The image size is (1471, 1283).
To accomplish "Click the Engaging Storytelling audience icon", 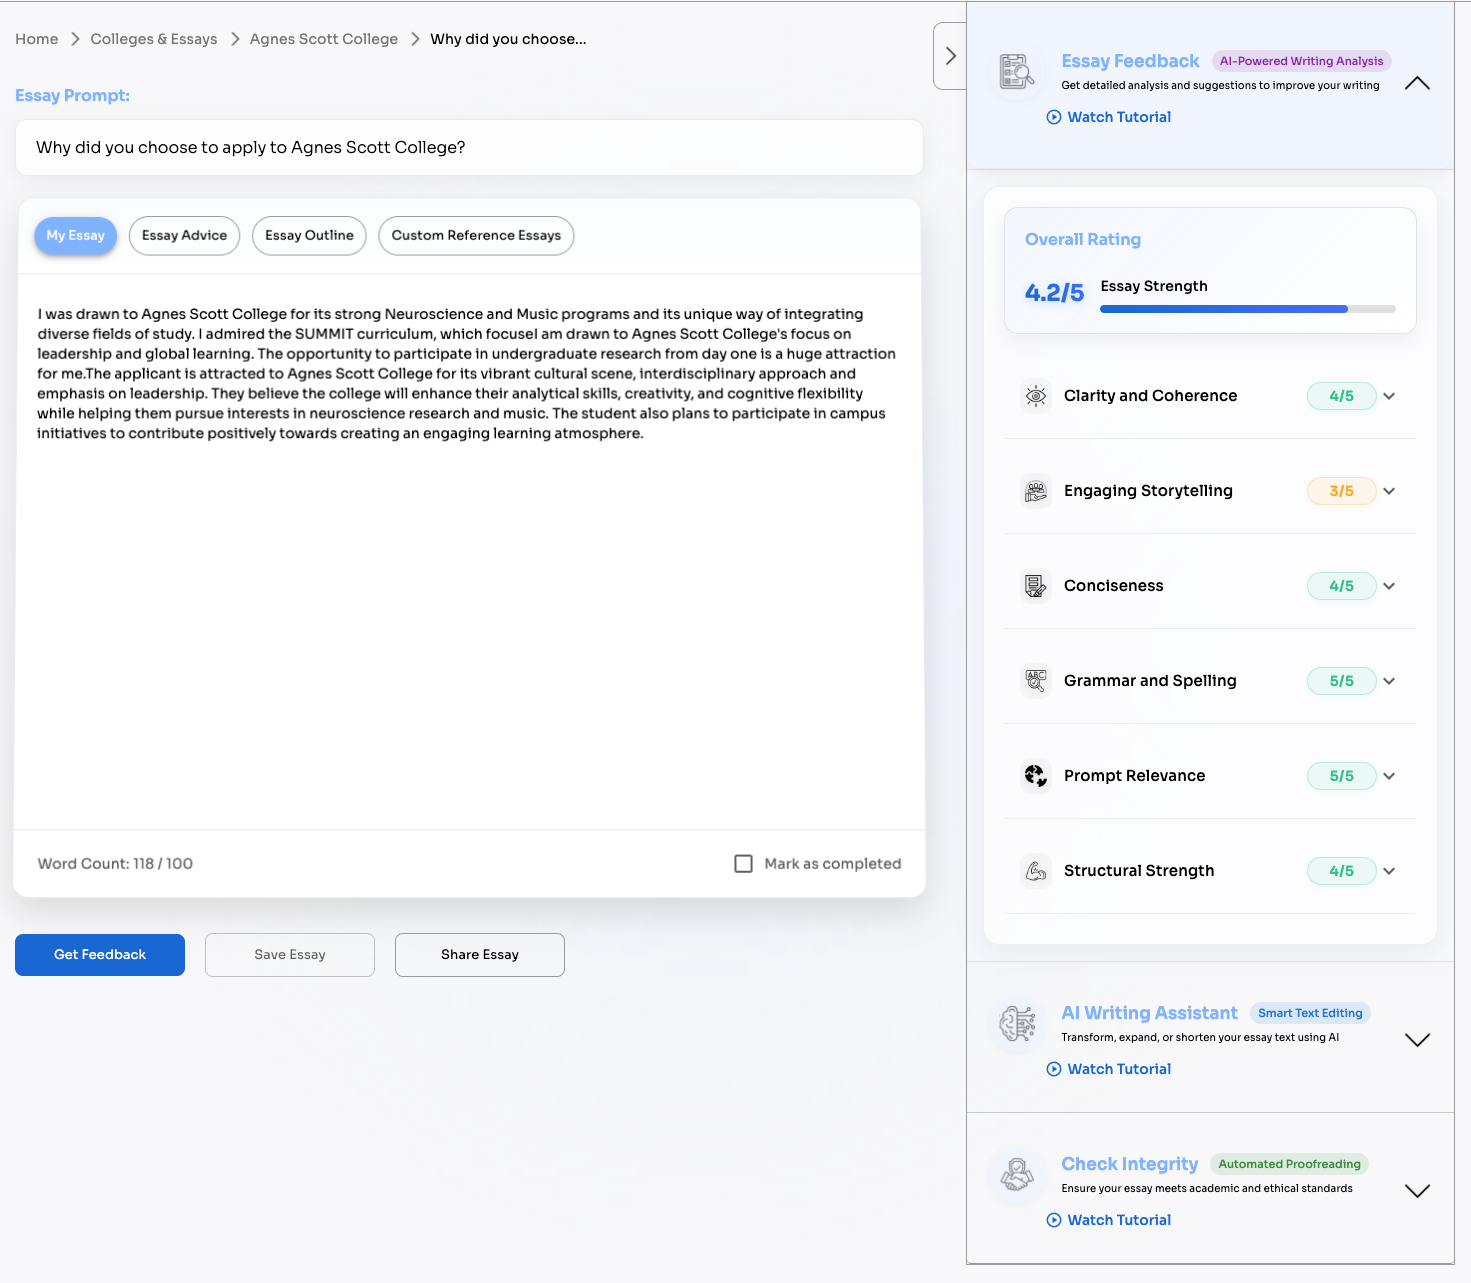I will click(x=1036, y=491).
